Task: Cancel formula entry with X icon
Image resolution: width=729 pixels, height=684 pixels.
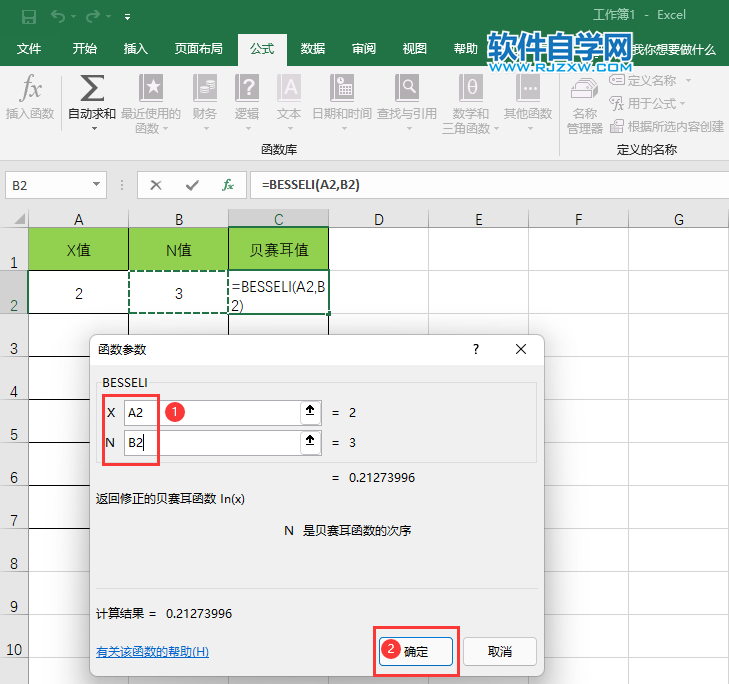Action: pos(156,185)
